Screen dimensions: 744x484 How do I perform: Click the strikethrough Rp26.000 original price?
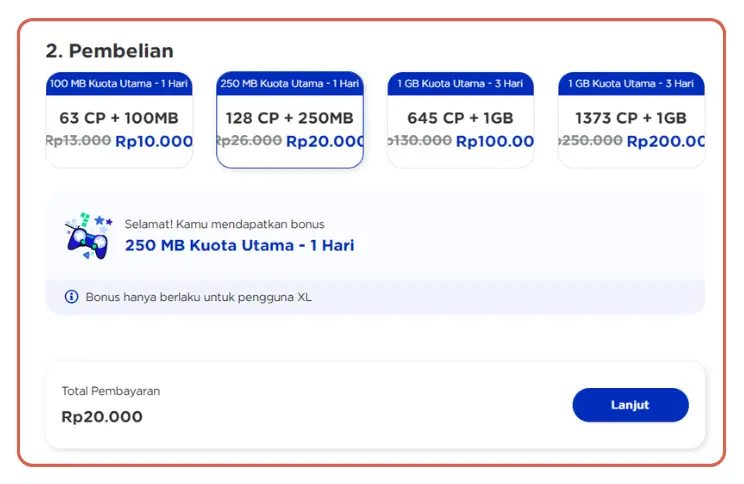250,142
